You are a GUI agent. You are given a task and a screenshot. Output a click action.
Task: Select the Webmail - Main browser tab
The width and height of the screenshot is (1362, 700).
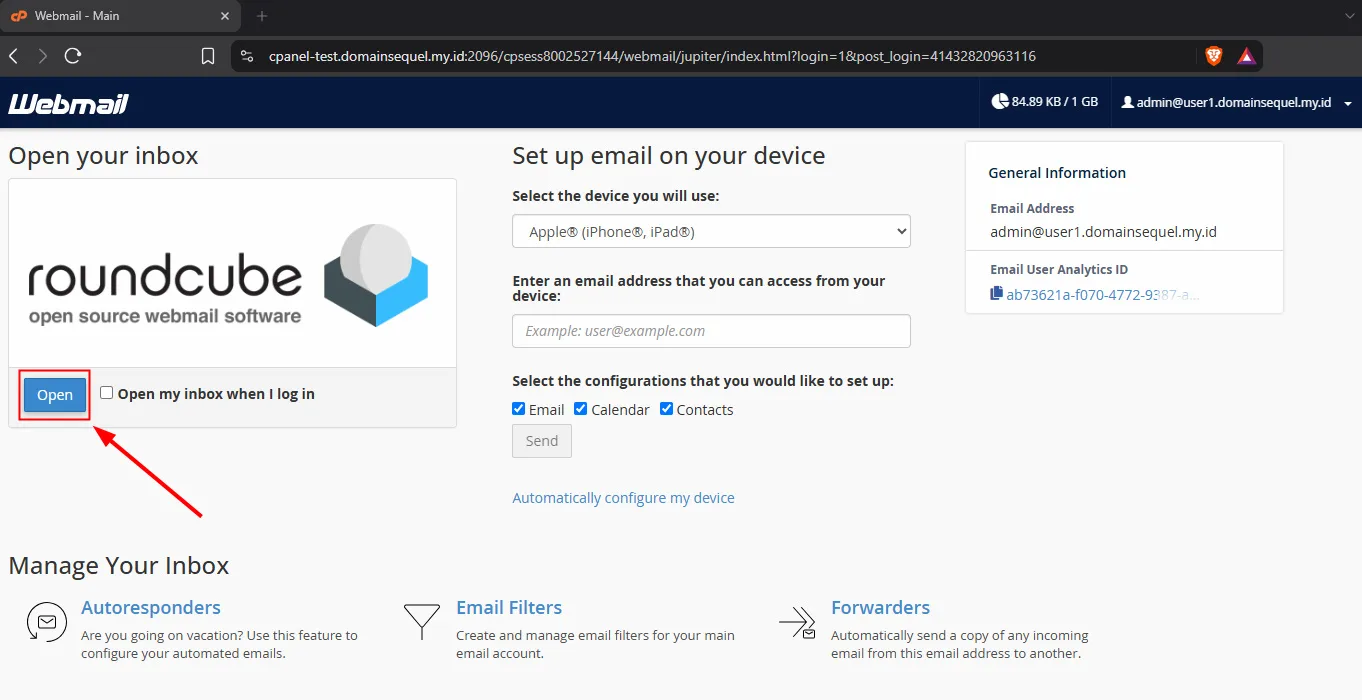click(120, 16)
